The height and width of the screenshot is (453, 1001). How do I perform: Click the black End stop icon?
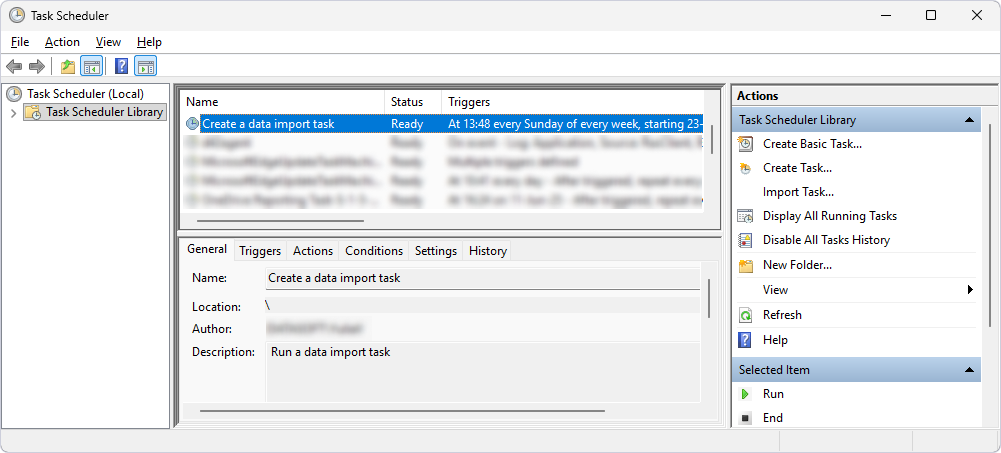coord(745,419)
